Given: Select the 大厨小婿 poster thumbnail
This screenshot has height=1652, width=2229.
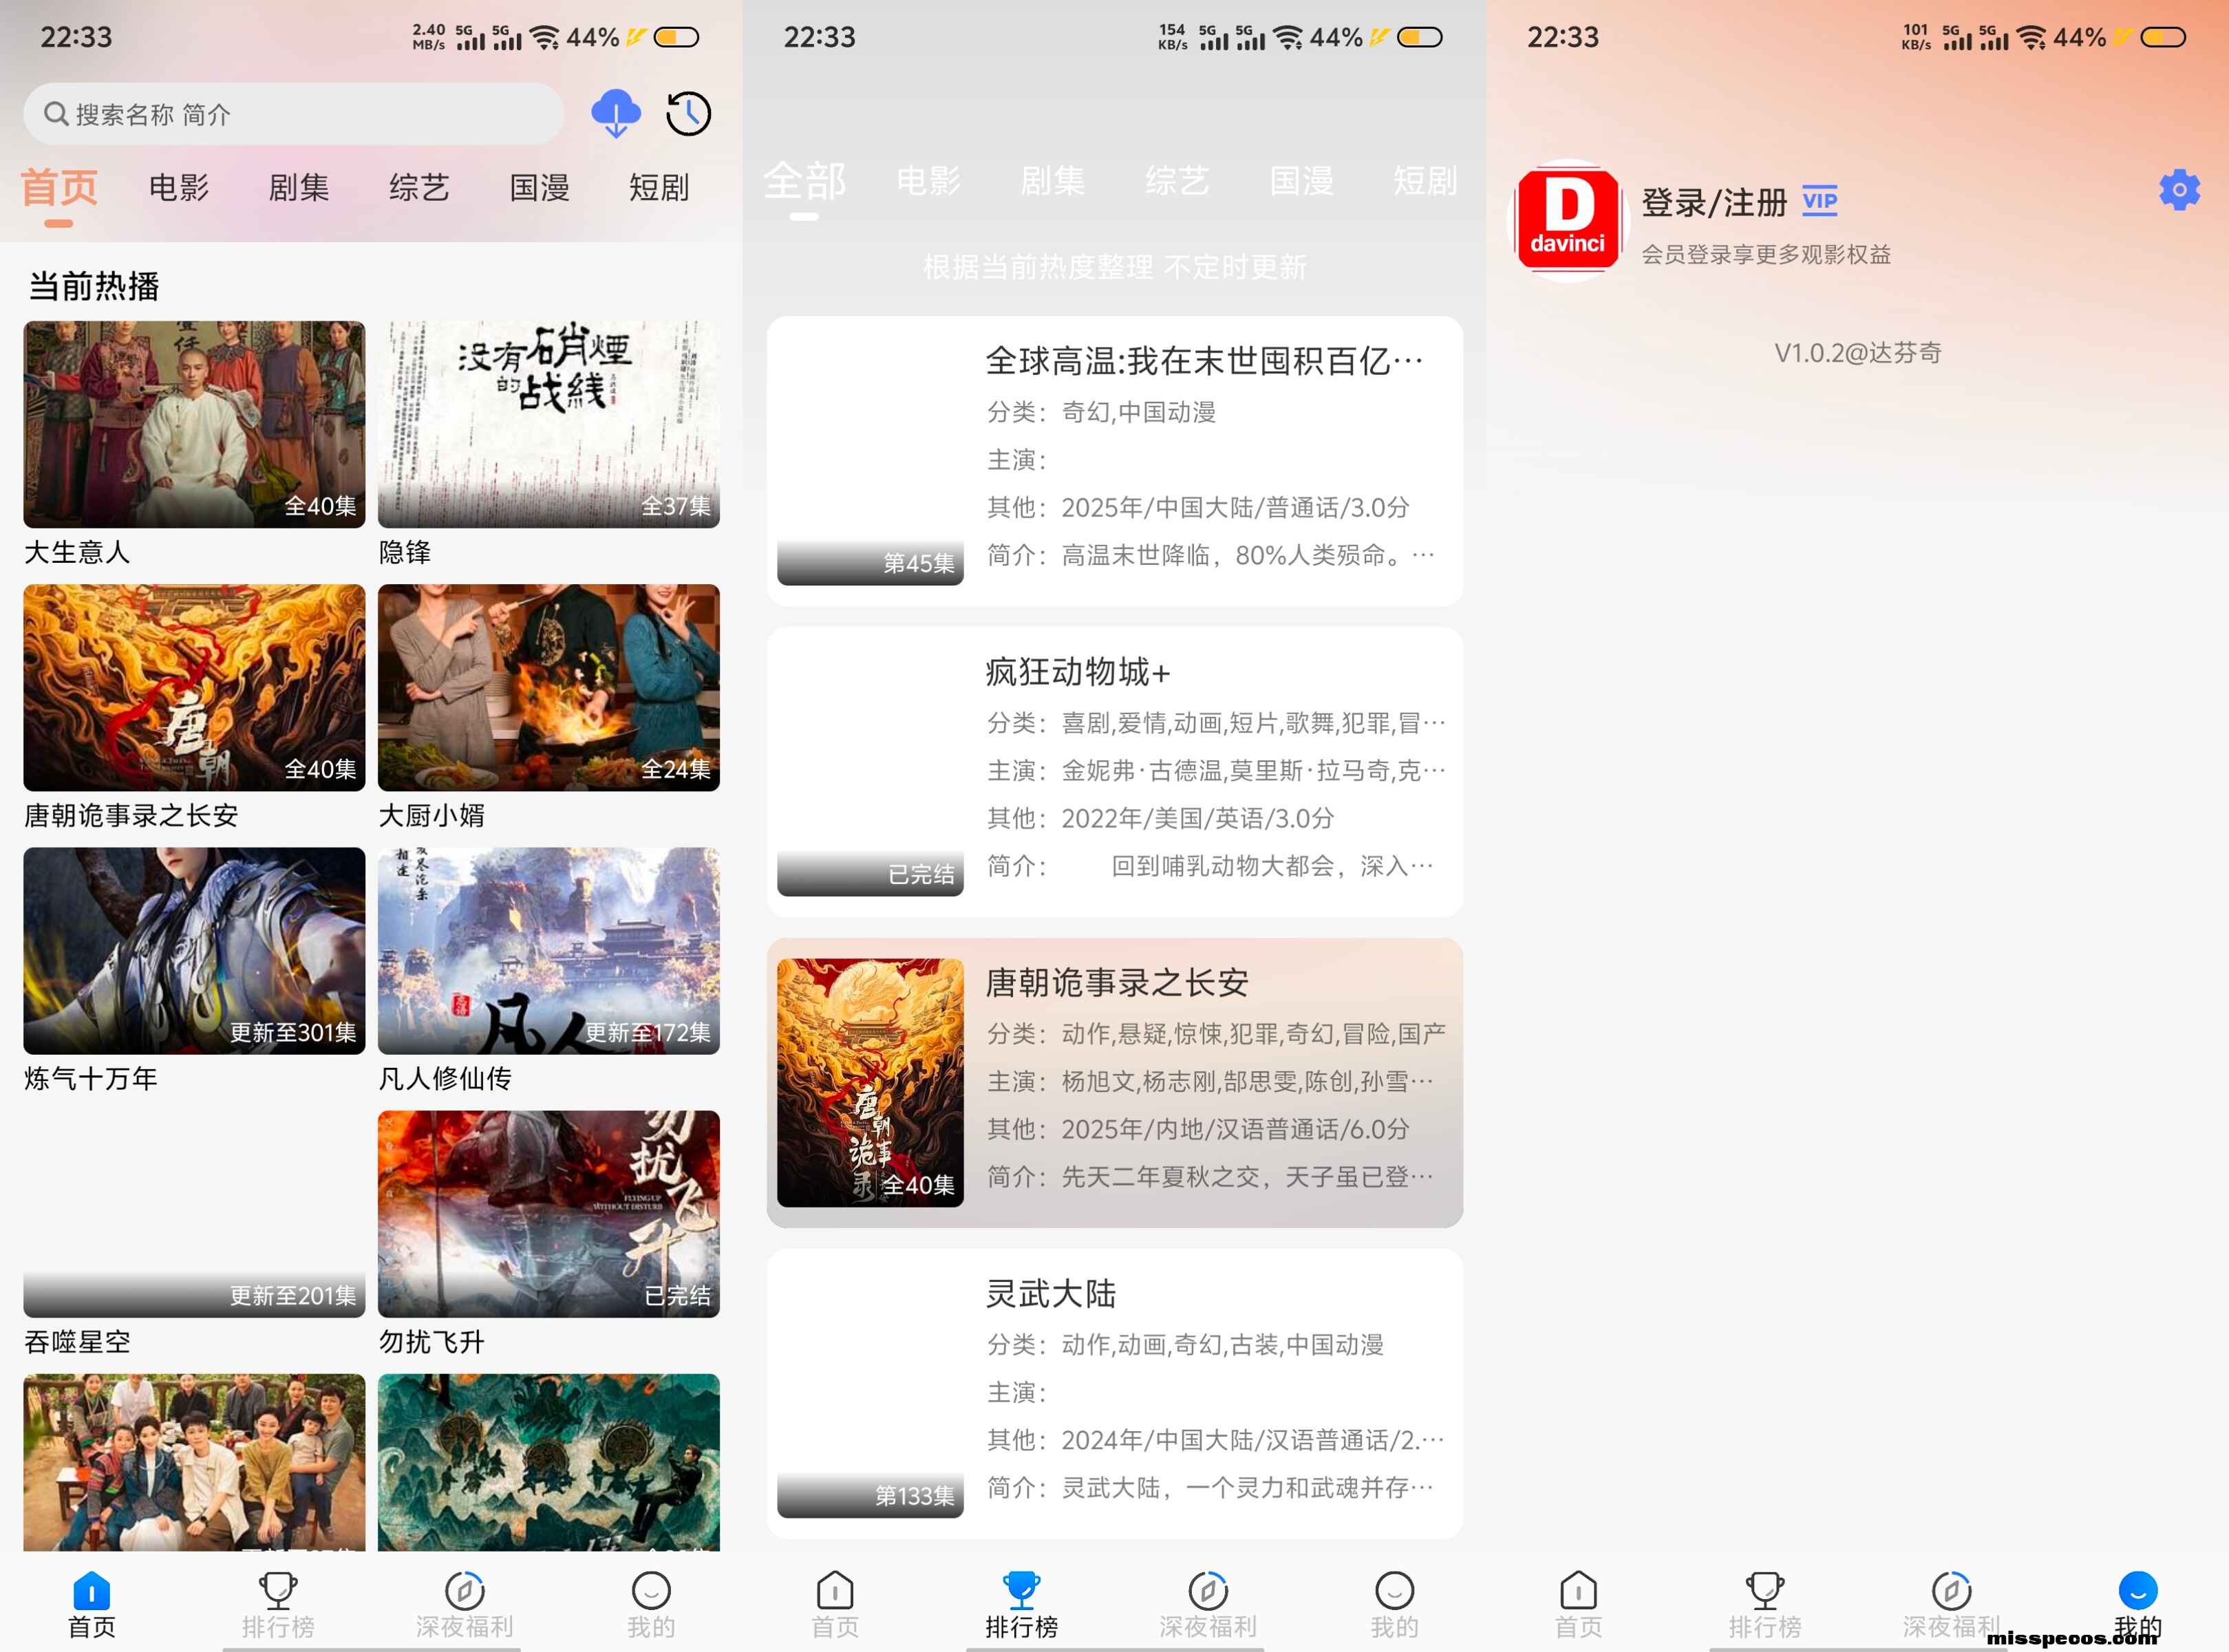Looking at the screenshot, I should tap(548, 687).
